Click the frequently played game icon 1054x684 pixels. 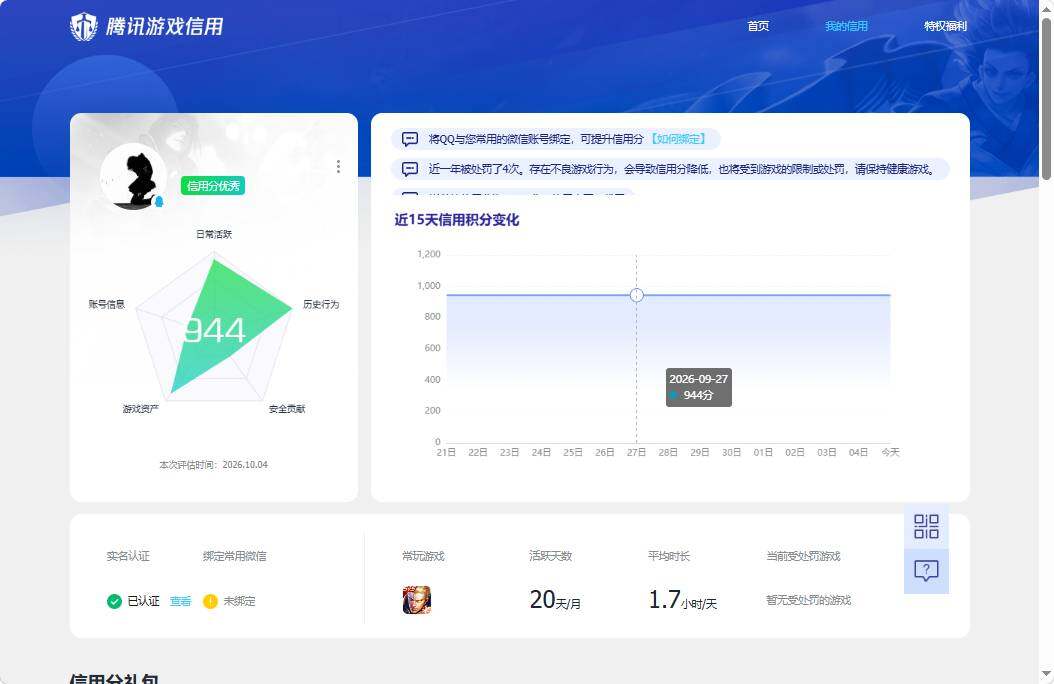[x=417, y=600]
